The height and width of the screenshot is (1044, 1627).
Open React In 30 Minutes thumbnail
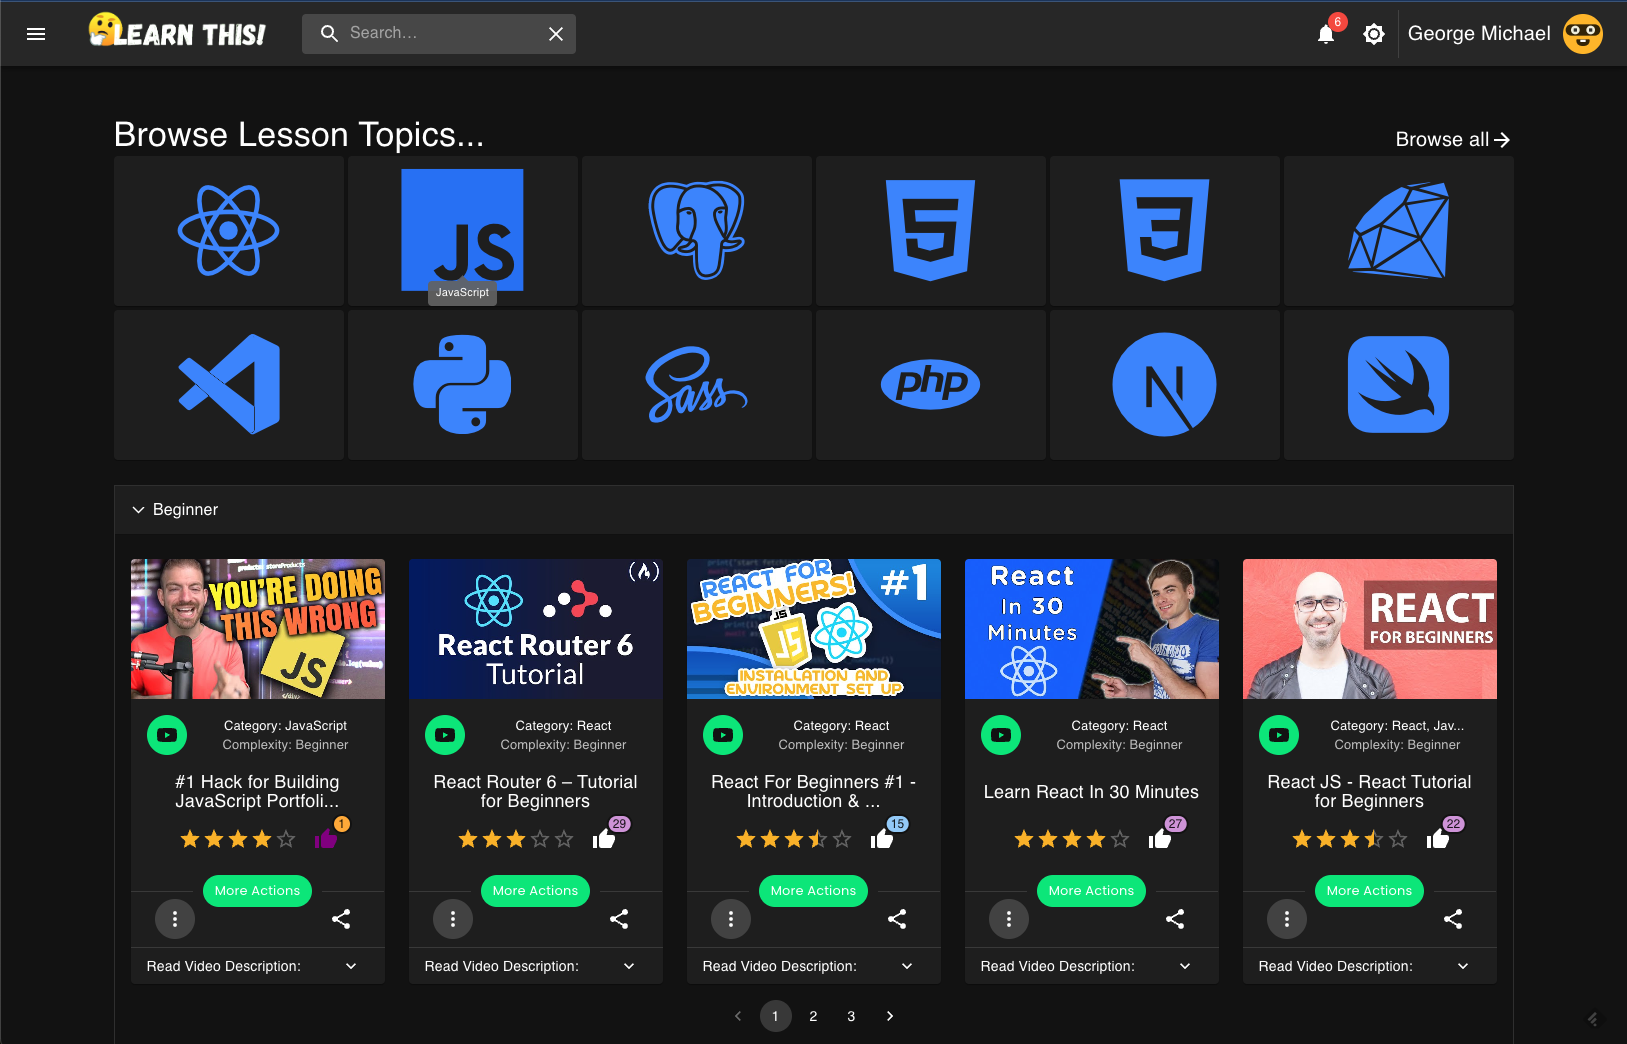coord(1092,629)
